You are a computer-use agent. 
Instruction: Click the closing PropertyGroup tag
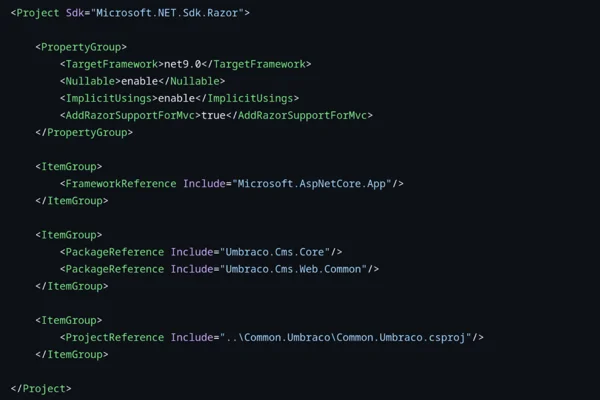pyautogui.click(x=84, y=132)
